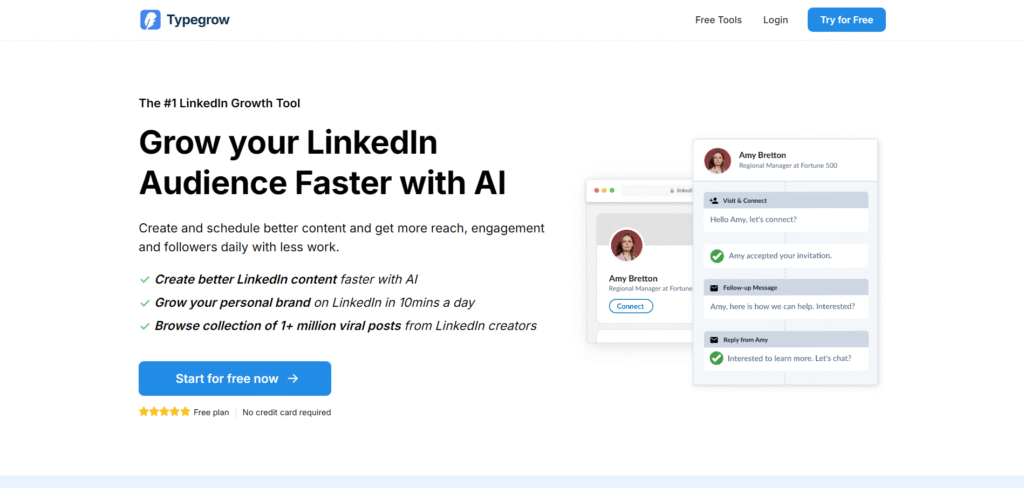Click the Hello Amy, let's connect message
Viewport: 1024px width, 488px height.
(x=786, y=220)
